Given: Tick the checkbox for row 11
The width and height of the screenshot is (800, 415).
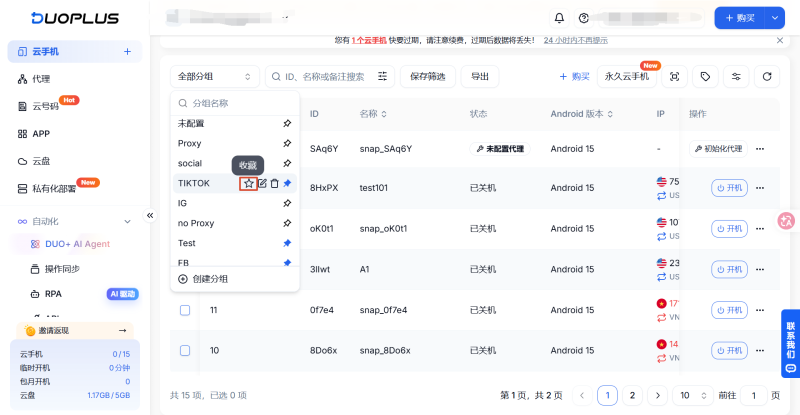Looking at the screenshot, I should 185,310.
